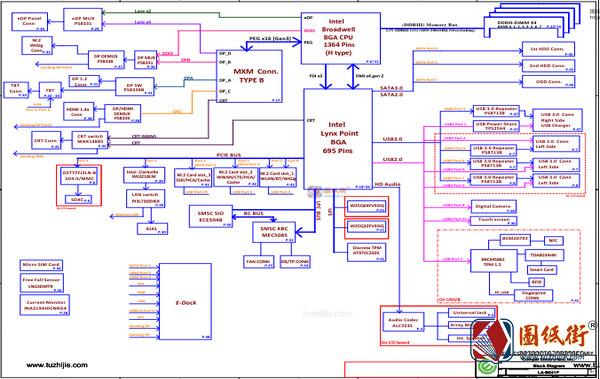Screen dimensions: 600x379
Task: Click the FAN CONN block
Action: point(259,261)
